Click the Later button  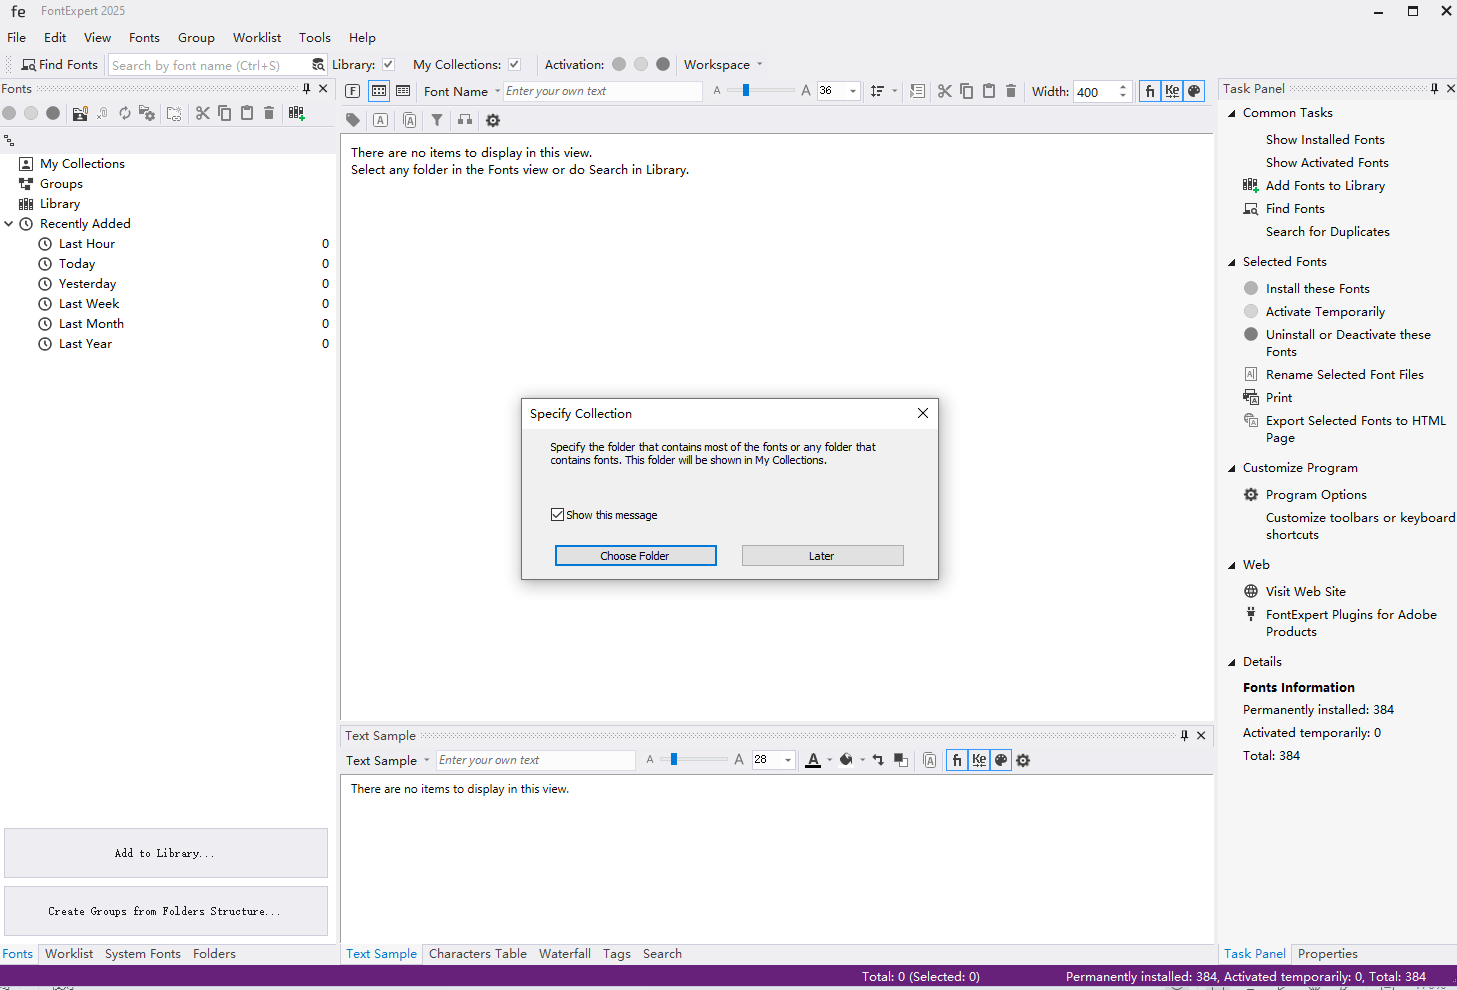pyautogui.click(x=822, y=556)
